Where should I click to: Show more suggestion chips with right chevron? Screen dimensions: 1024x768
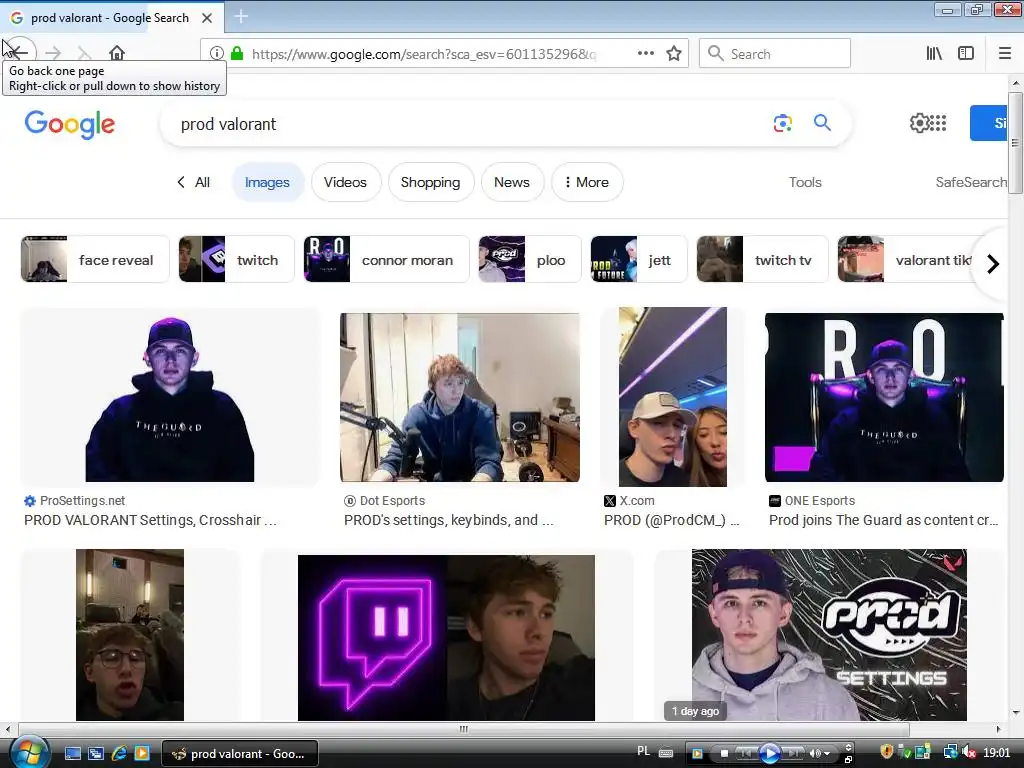pos(993,264)
